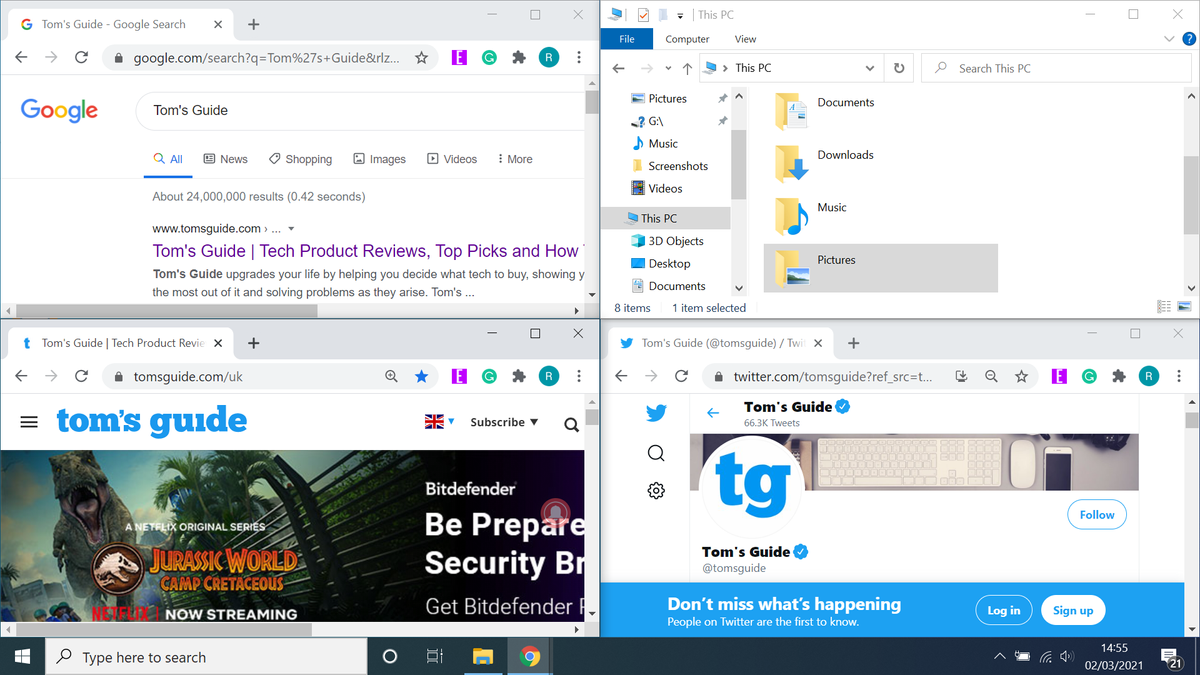Switch to the View tab in File Explorer

click(745, 39)
